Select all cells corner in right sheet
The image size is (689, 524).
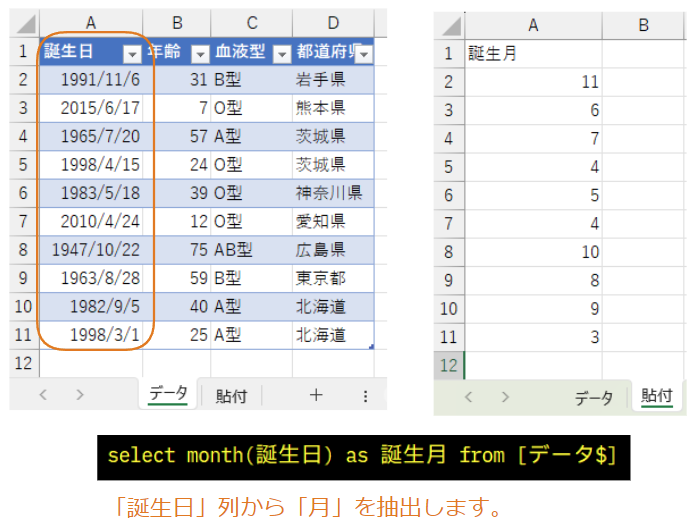[x=450, y=25]
